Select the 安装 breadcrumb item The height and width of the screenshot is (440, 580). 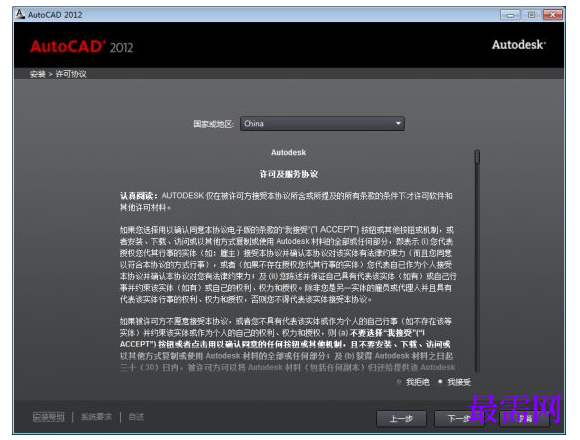37,74
